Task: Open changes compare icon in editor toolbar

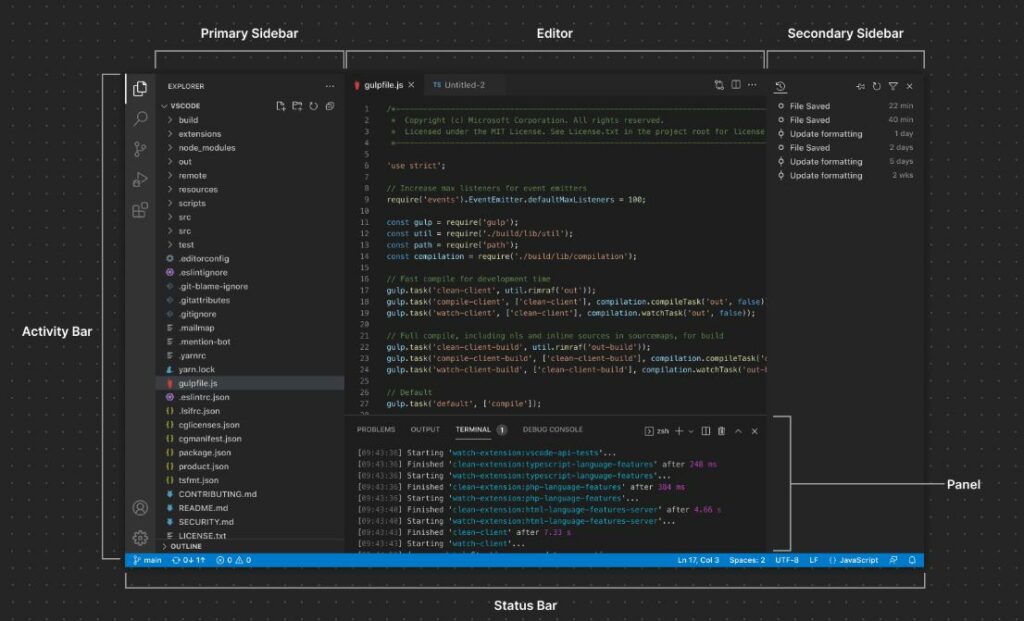Action: coord(719,85)
